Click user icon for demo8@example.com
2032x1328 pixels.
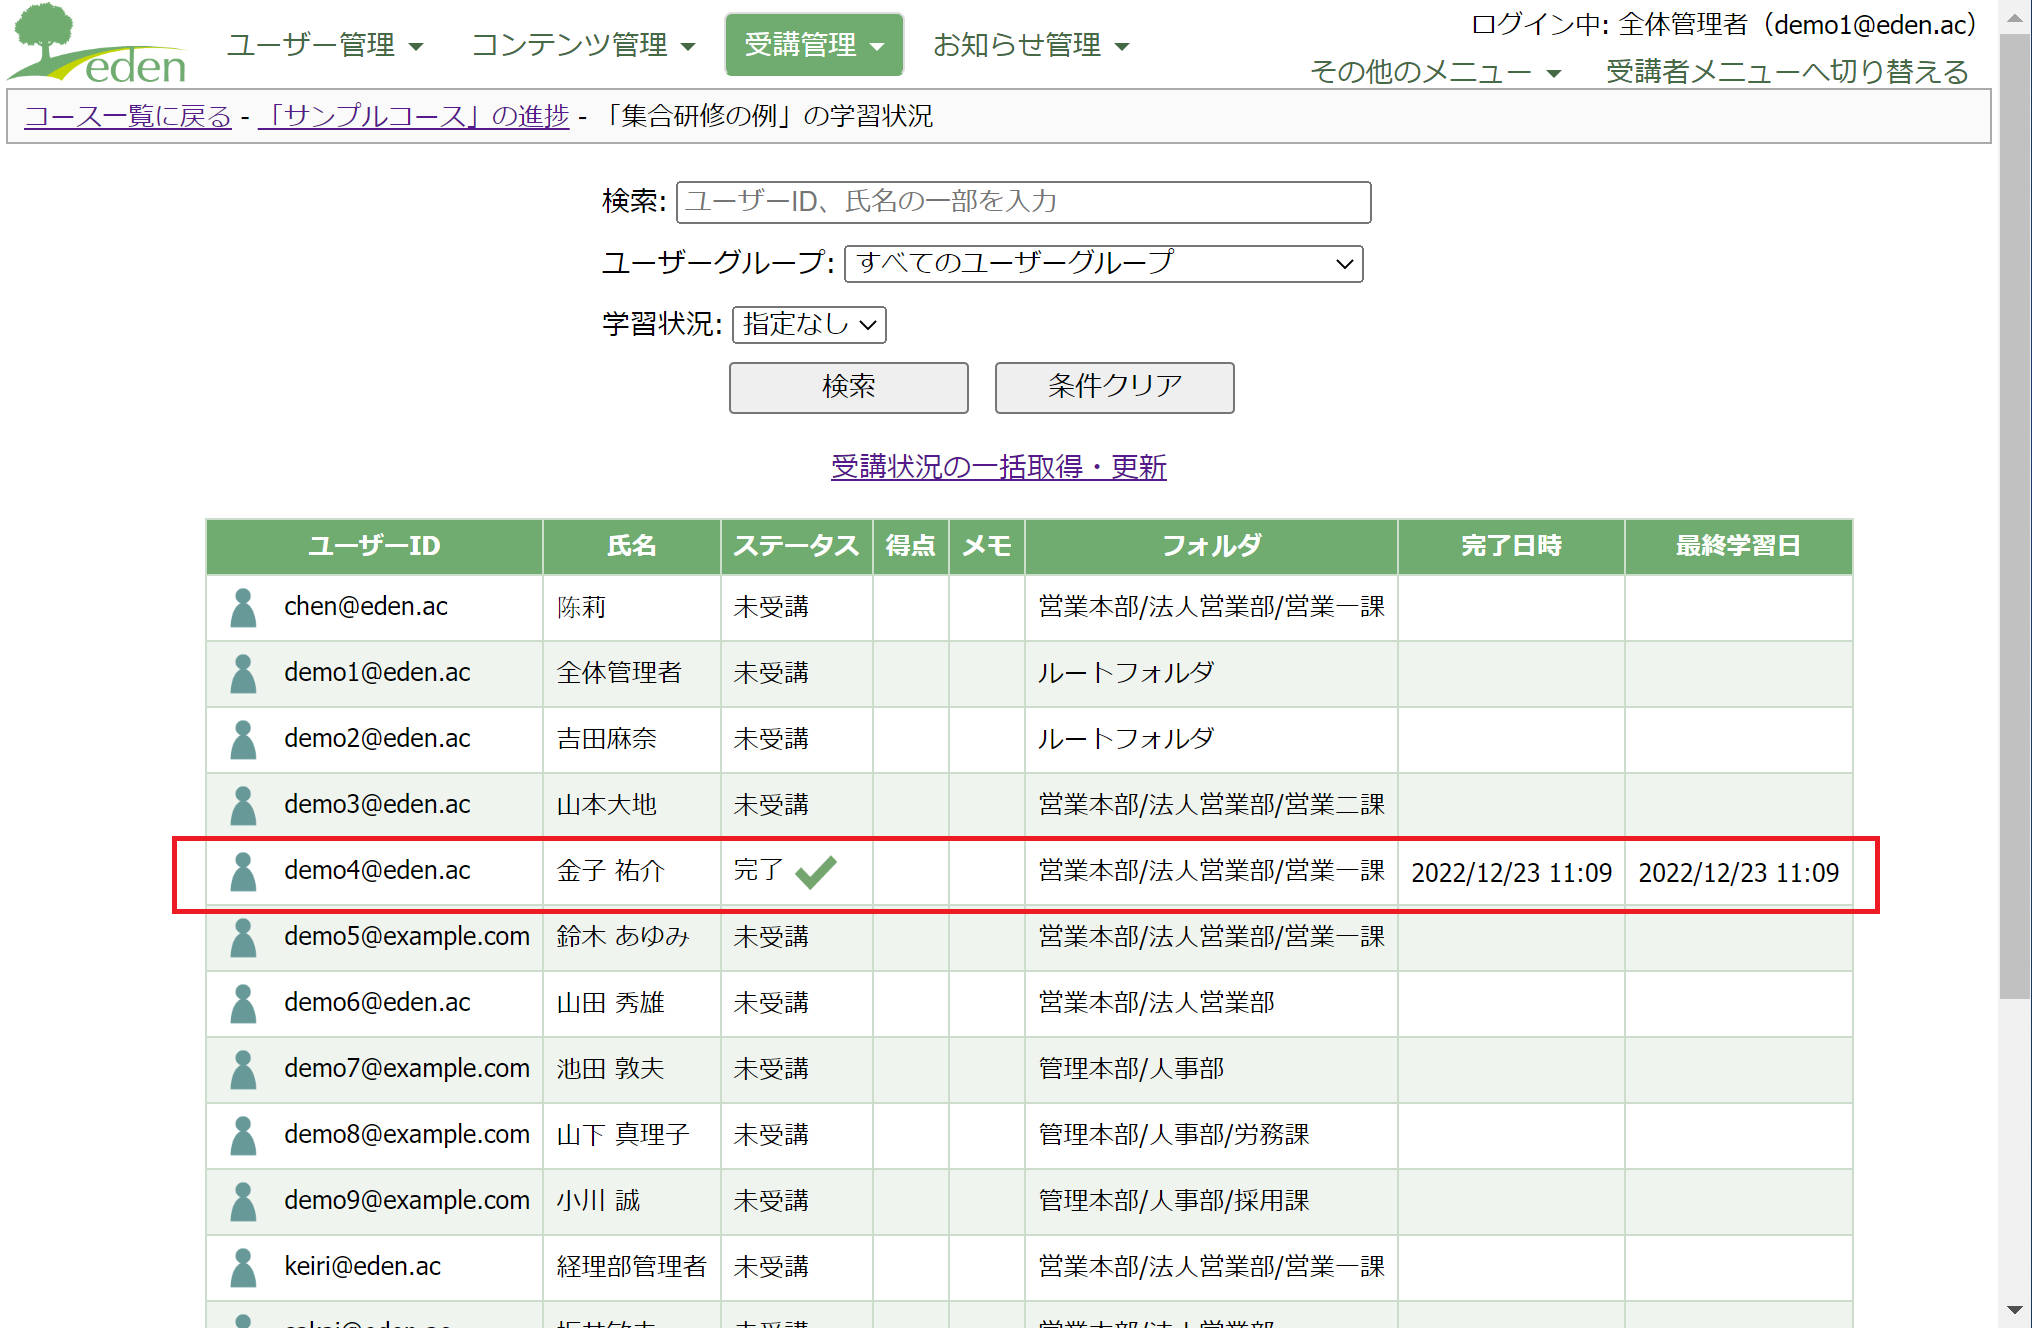point(243,1135)
